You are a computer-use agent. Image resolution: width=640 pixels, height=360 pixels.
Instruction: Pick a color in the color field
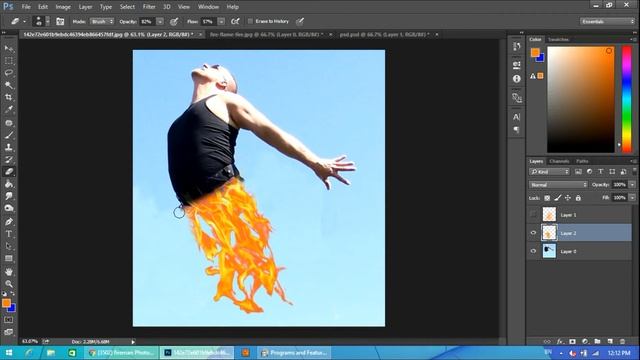point(580,100)
